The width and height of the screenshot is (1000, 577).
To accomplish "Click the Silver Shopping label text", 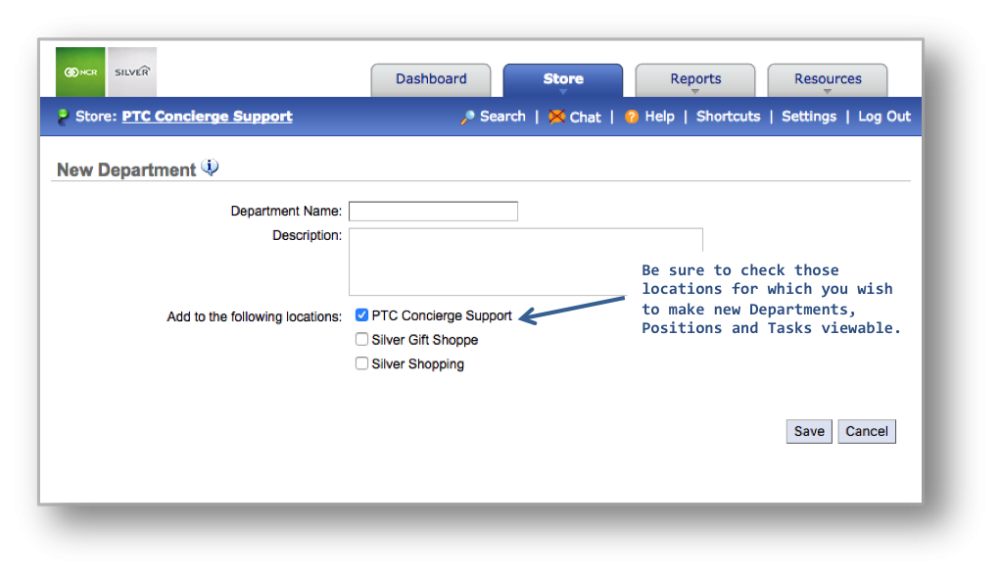I will click(418, 364).
